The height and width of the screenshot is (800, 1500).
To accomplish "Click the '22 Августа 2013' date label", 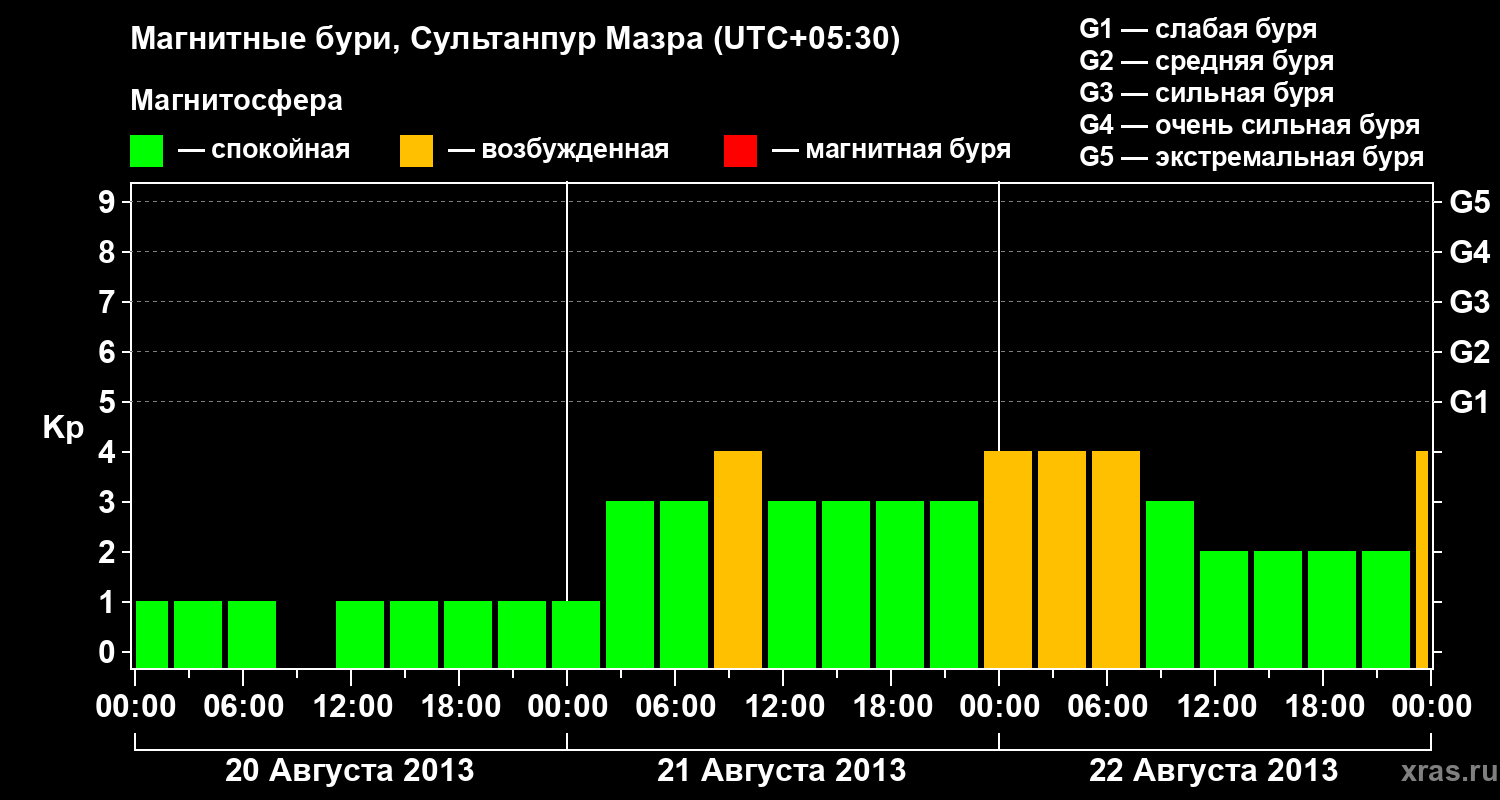I will [1213, 771].
